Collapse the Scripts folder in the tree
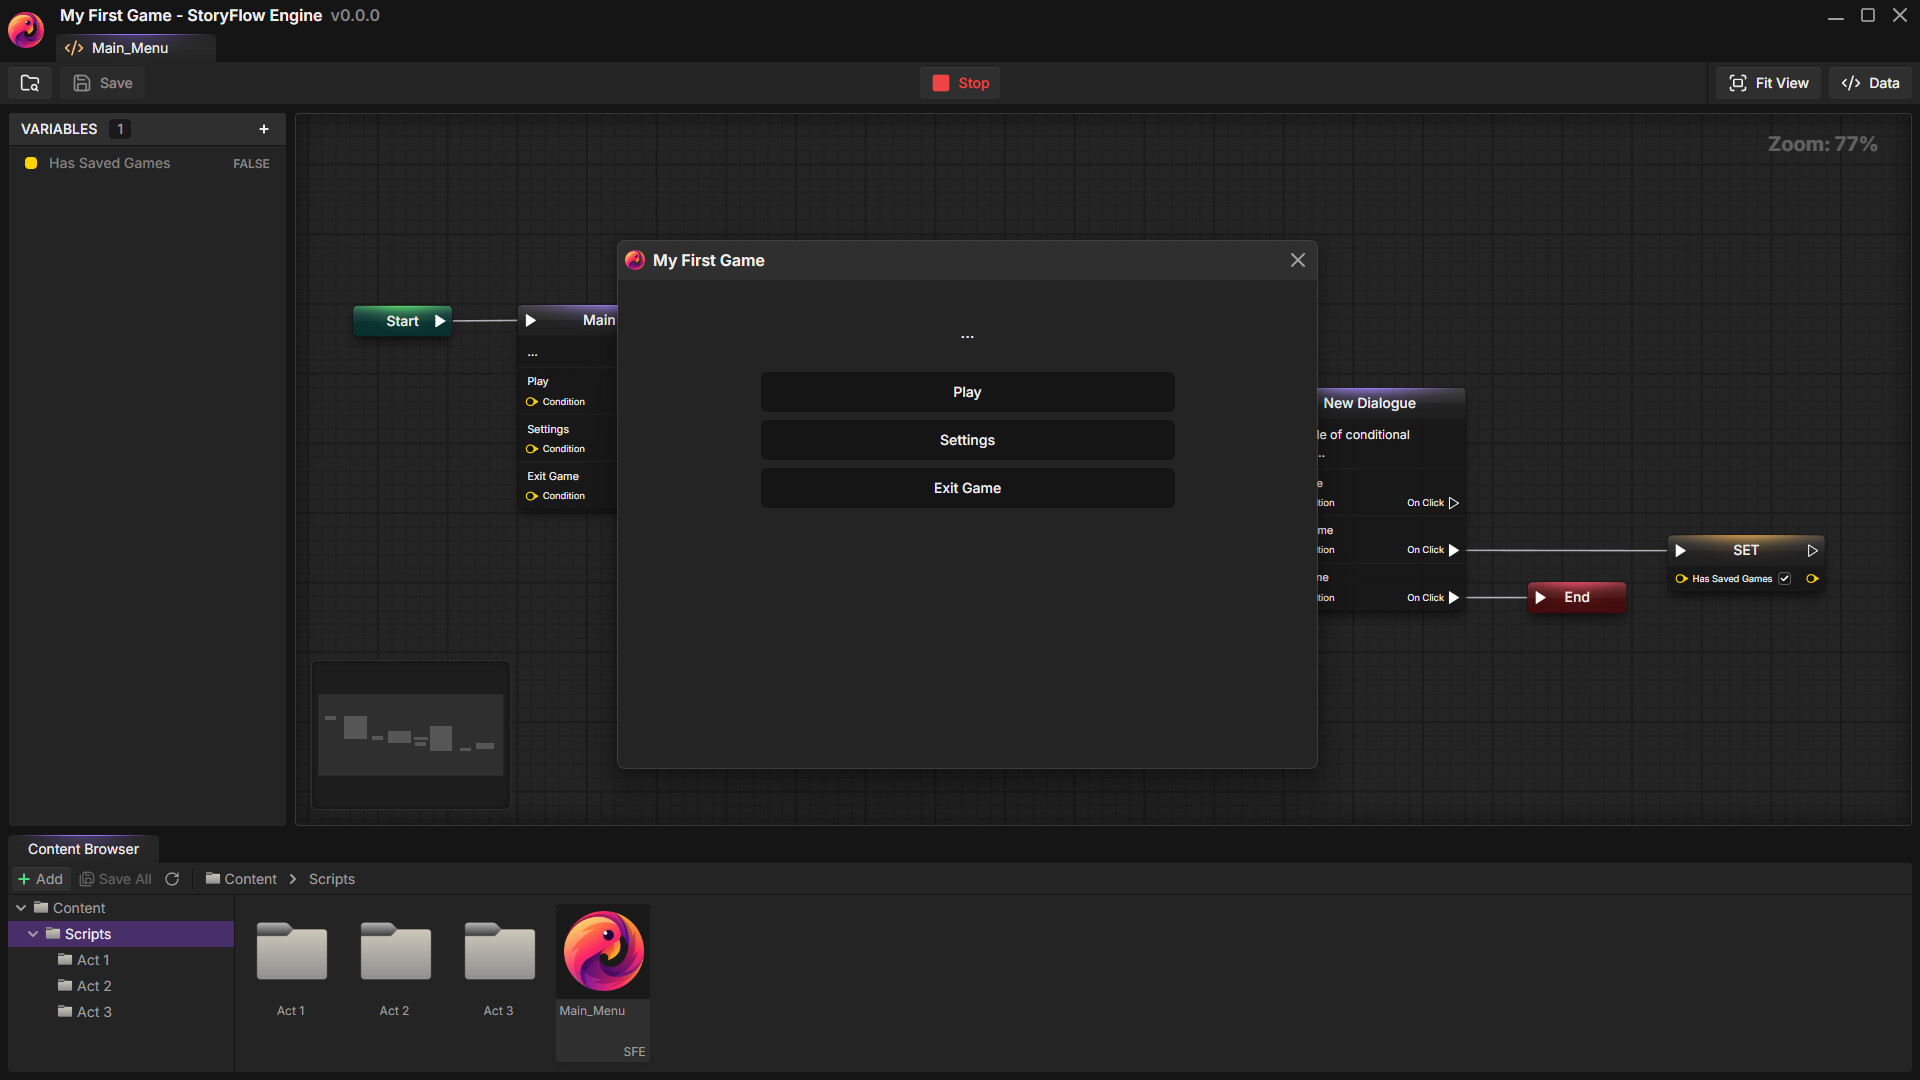This screenshot has height=1080, width=1920. [33, 933]
